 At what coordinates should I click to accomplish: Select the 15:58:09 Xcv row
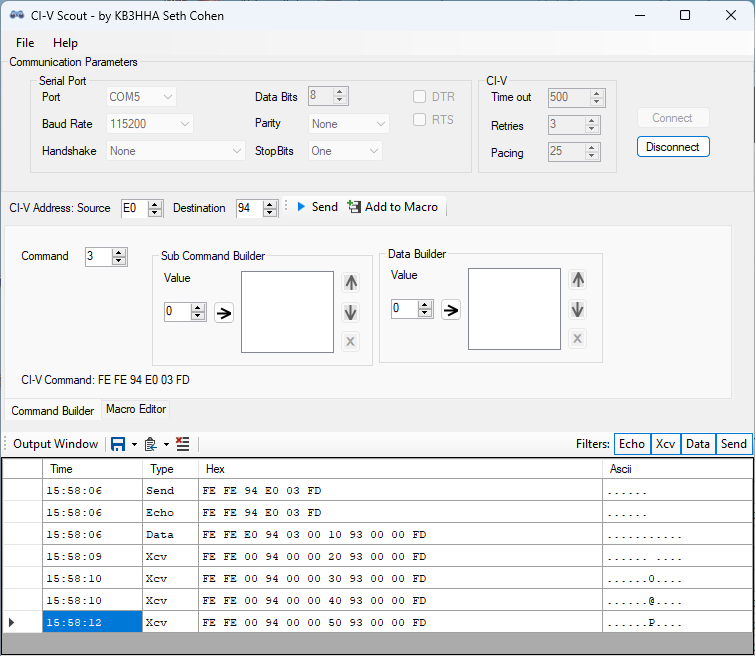coord(378,556)
